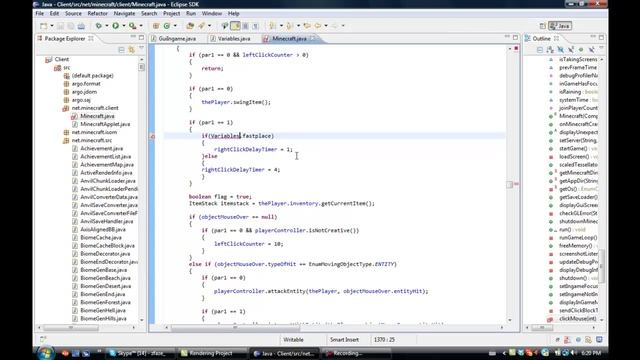Open the Navigate menu

pos(124,13)
